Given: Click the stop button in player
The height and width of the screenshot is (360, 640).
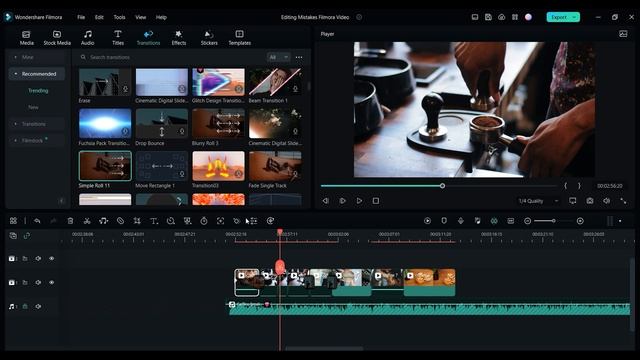Looking at the screenshot, I should (x=376, y=201).
